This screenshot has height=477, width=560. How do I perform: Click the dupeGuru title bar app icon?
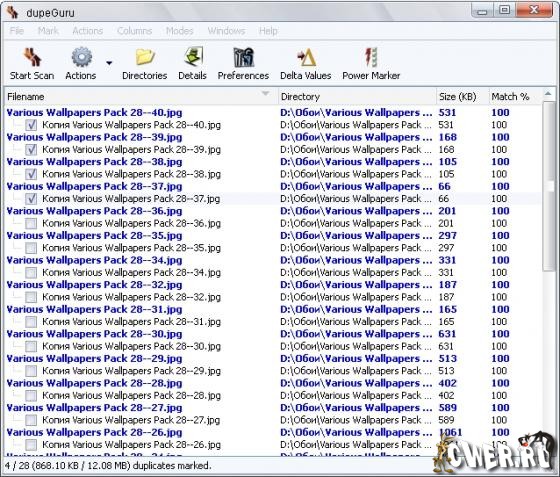[13, 12]
